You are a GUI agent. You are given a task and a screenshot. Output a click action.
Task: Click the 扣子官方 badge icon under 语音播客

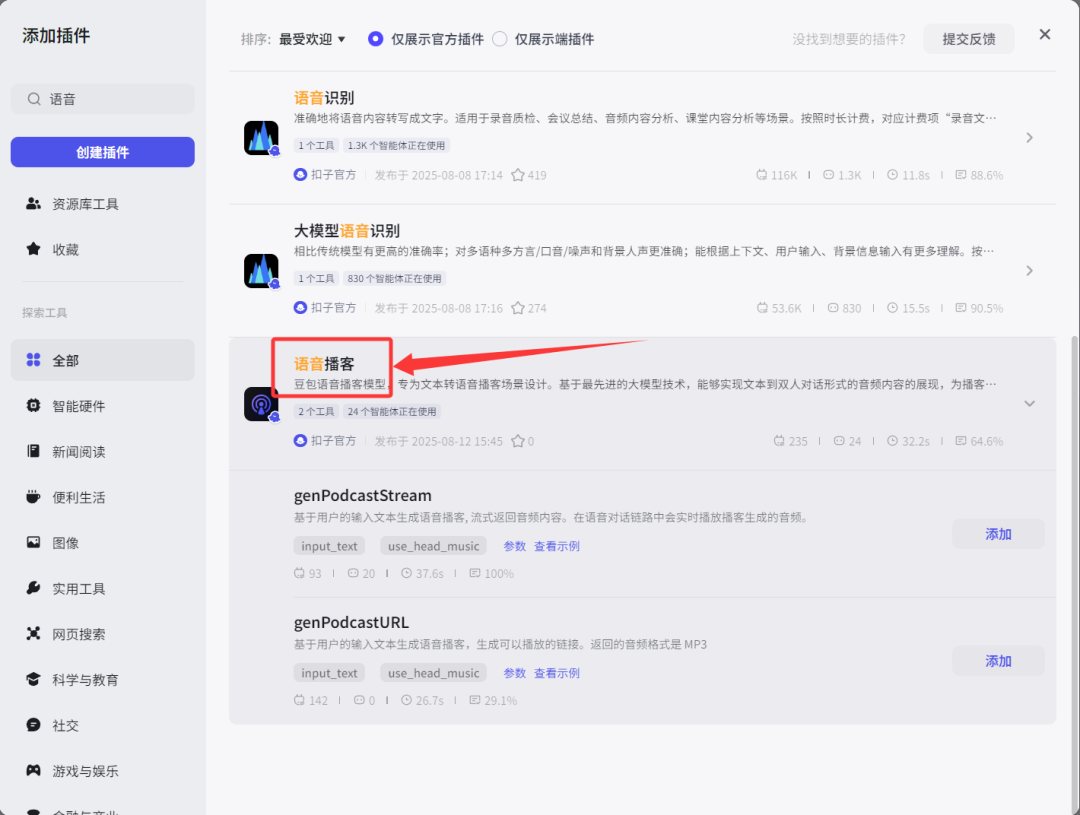tap(300, 441)
